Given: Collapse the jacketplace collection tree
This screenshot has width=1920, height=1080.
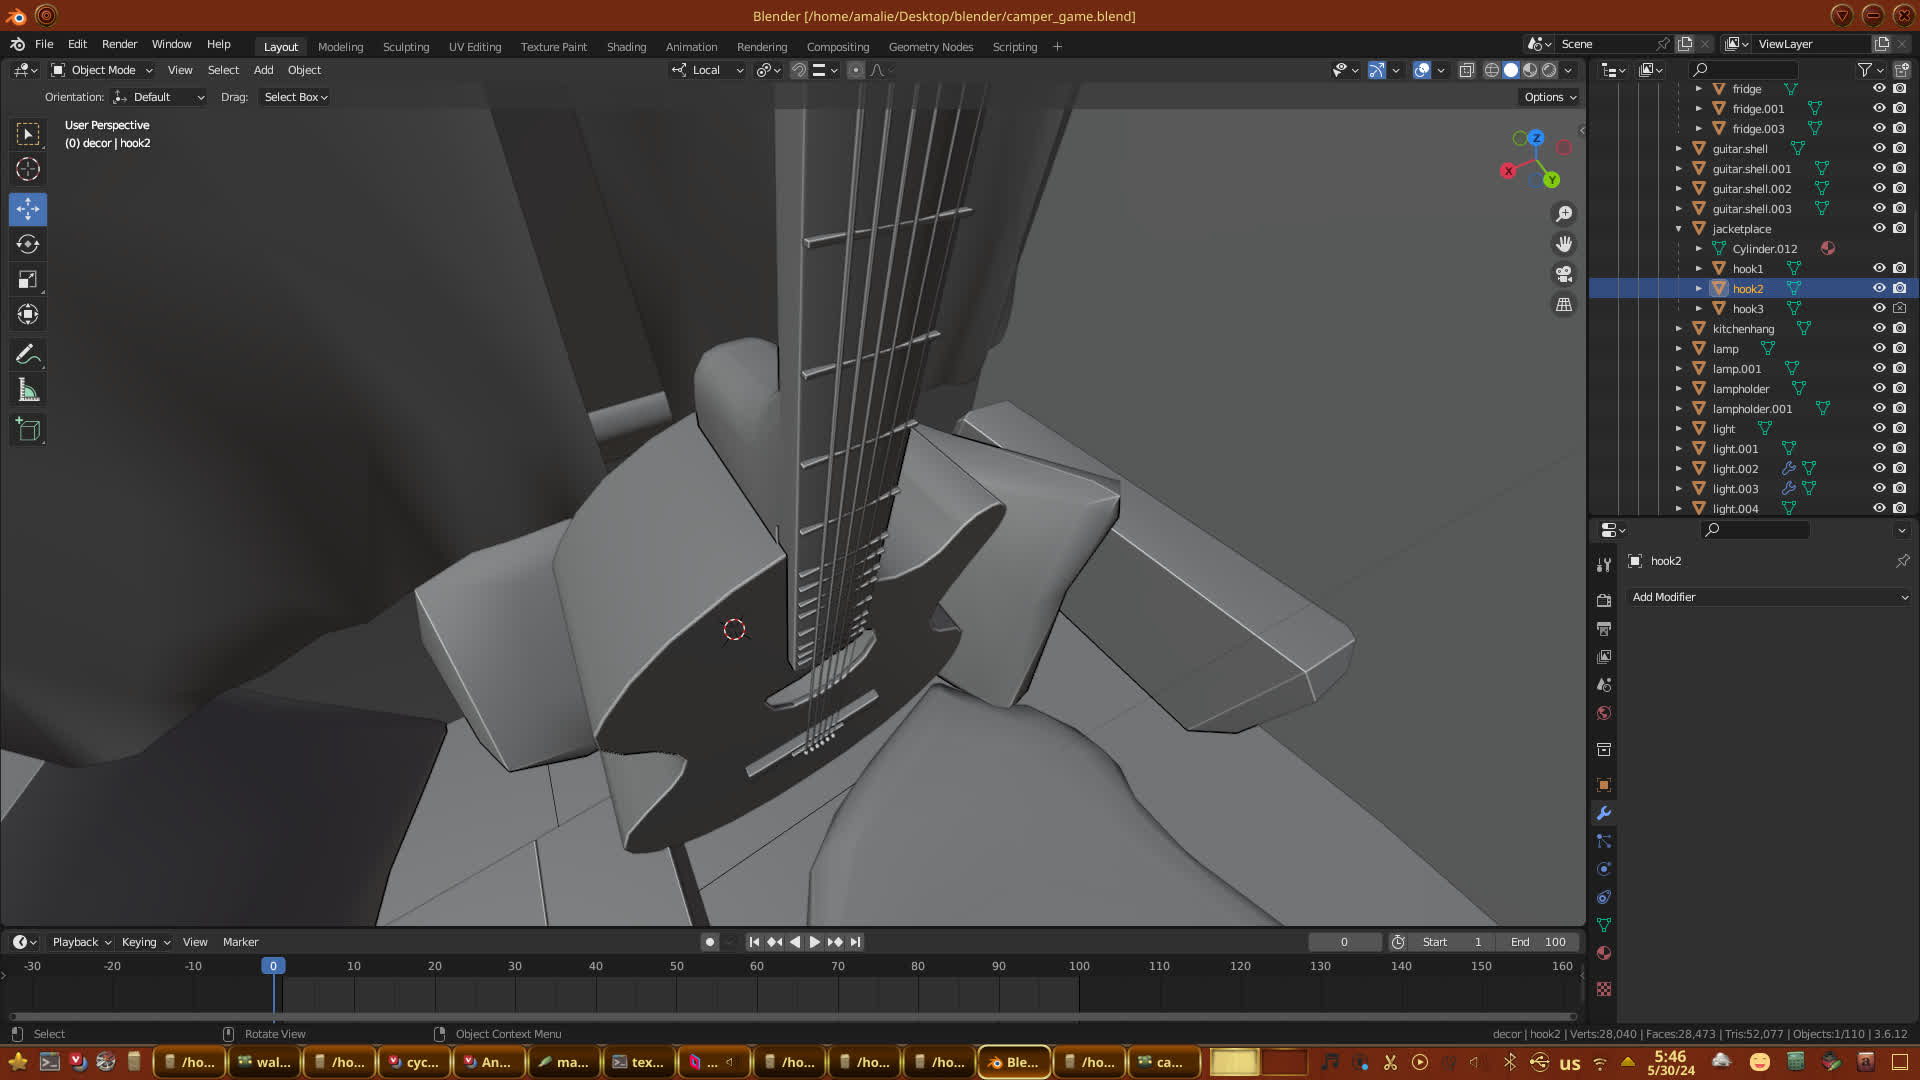Looking at the screenshot, I should 1679,229.
